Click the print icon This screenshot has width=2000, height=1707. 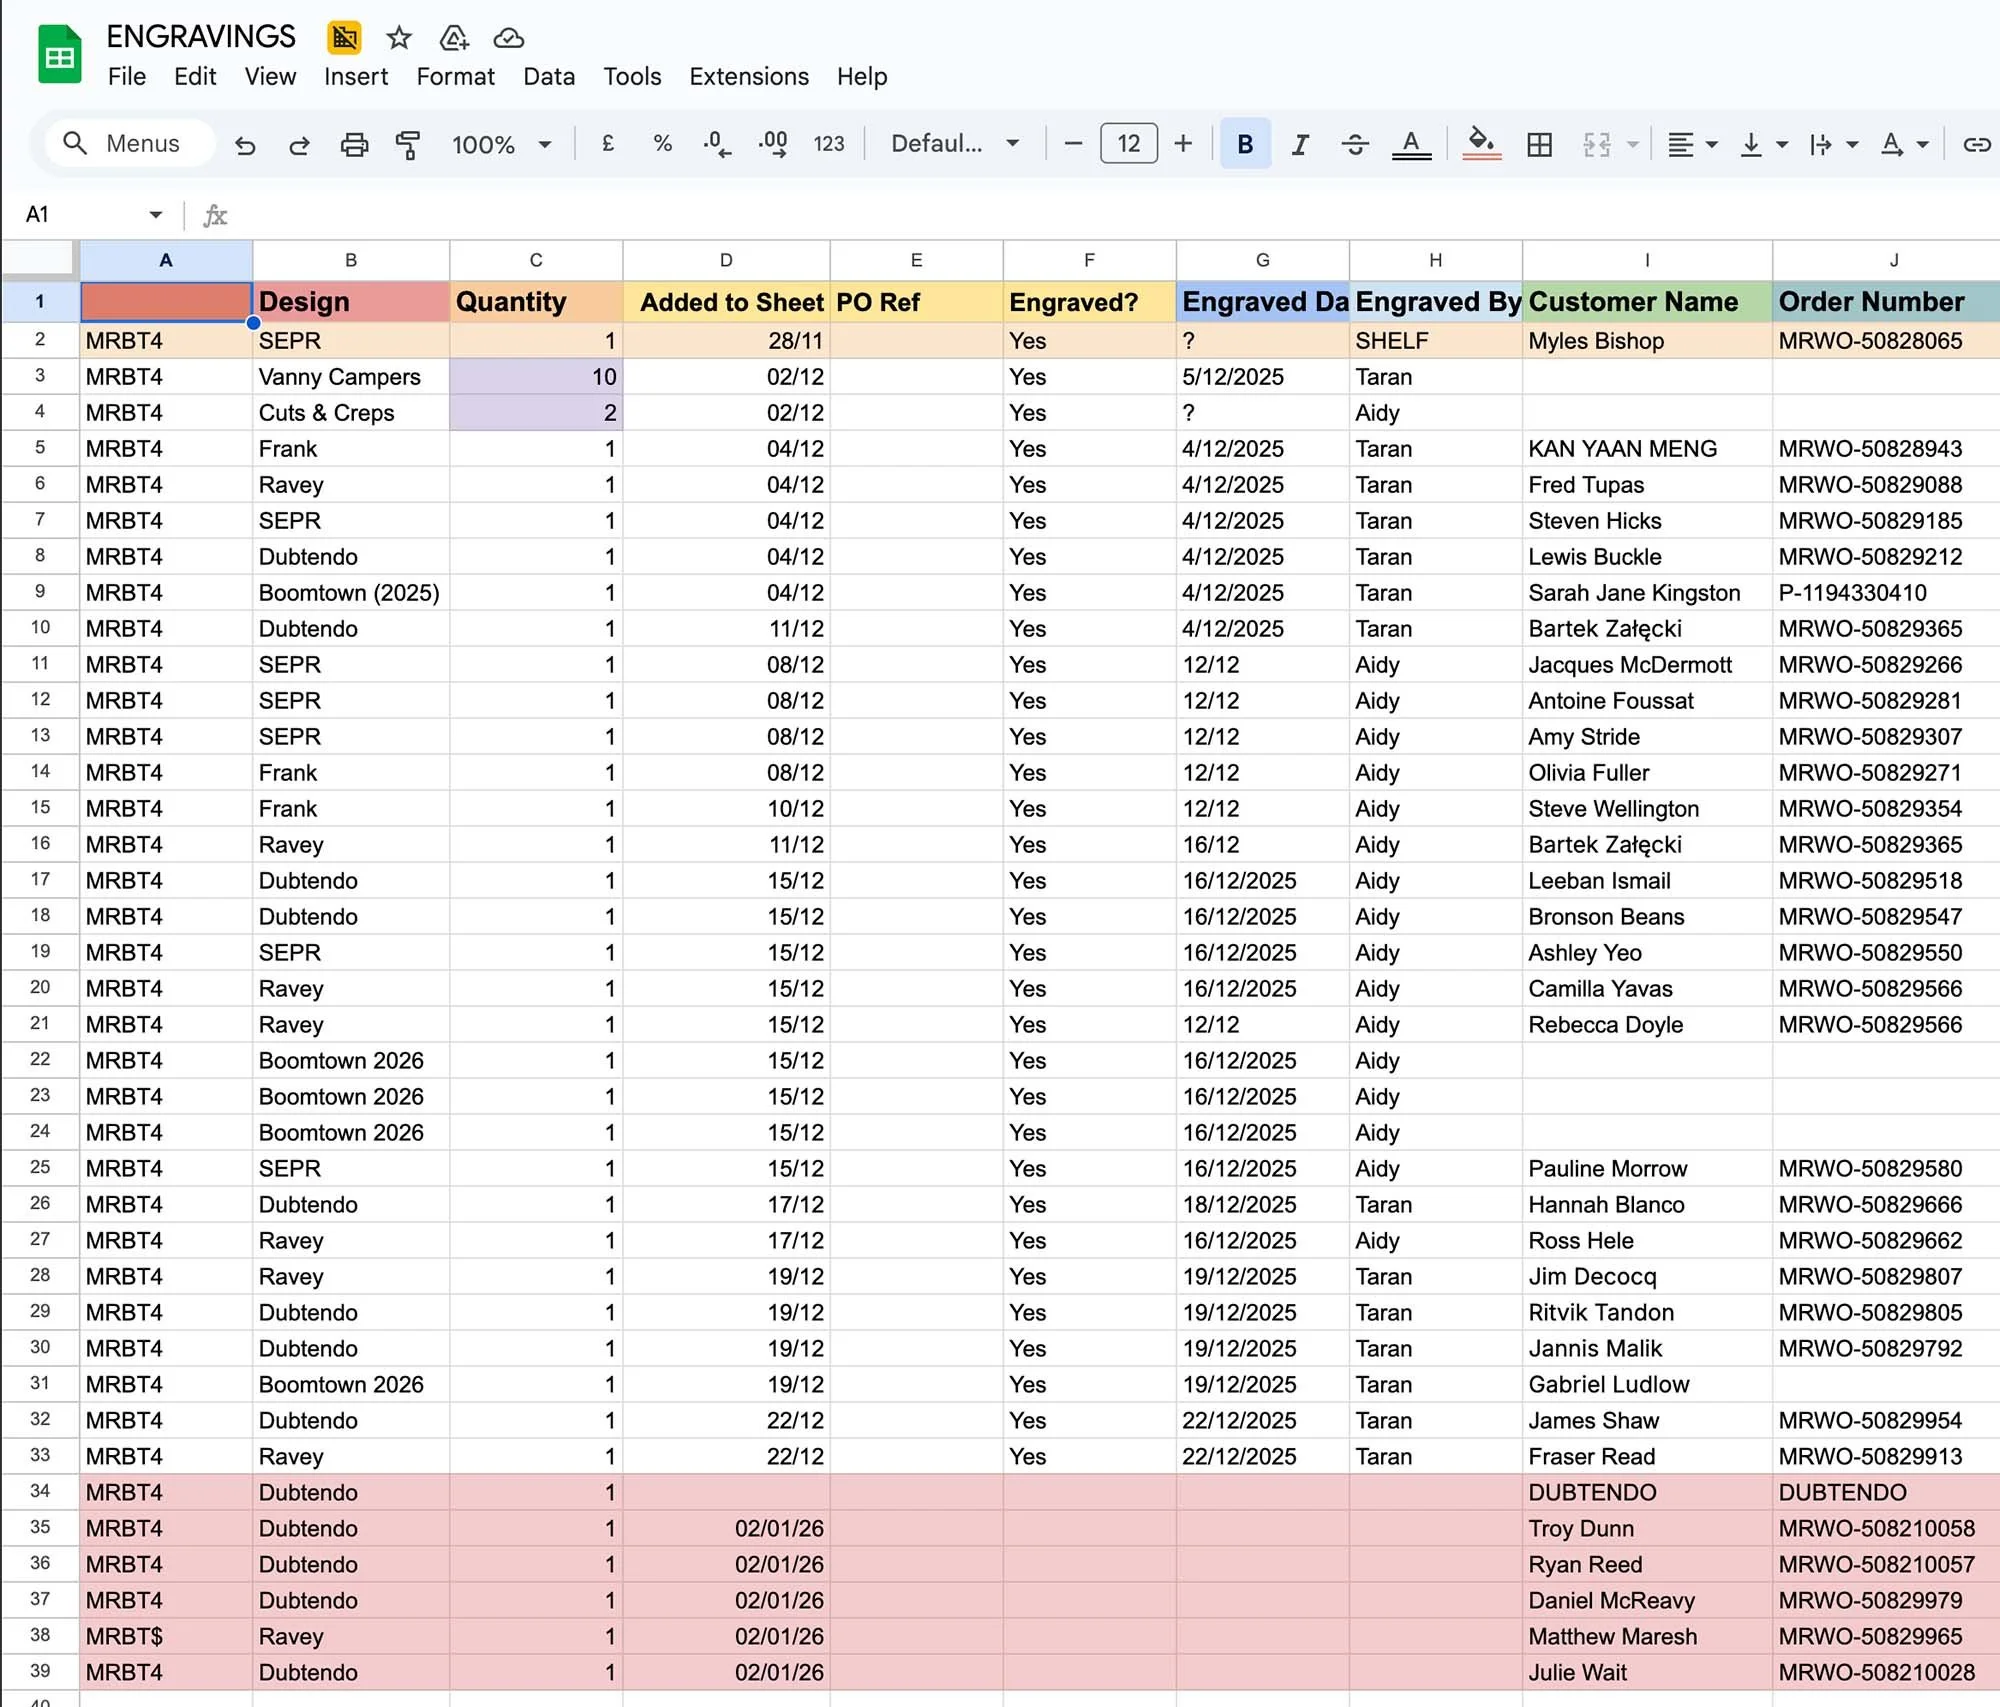(x=354, y=145)
